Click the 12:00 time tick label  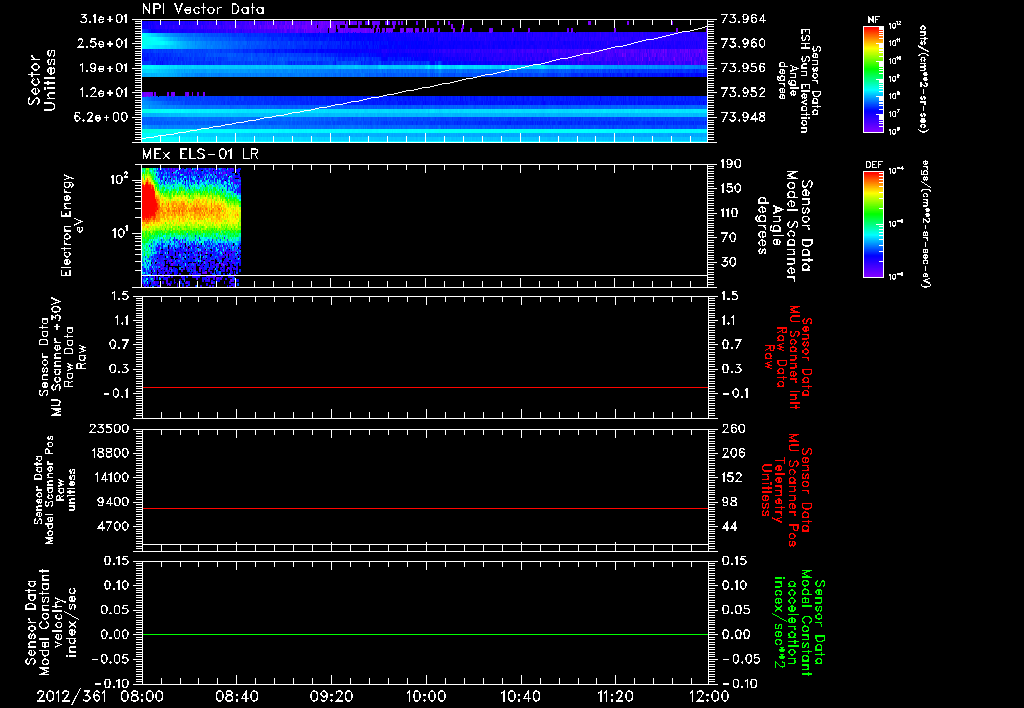point(709,696)
